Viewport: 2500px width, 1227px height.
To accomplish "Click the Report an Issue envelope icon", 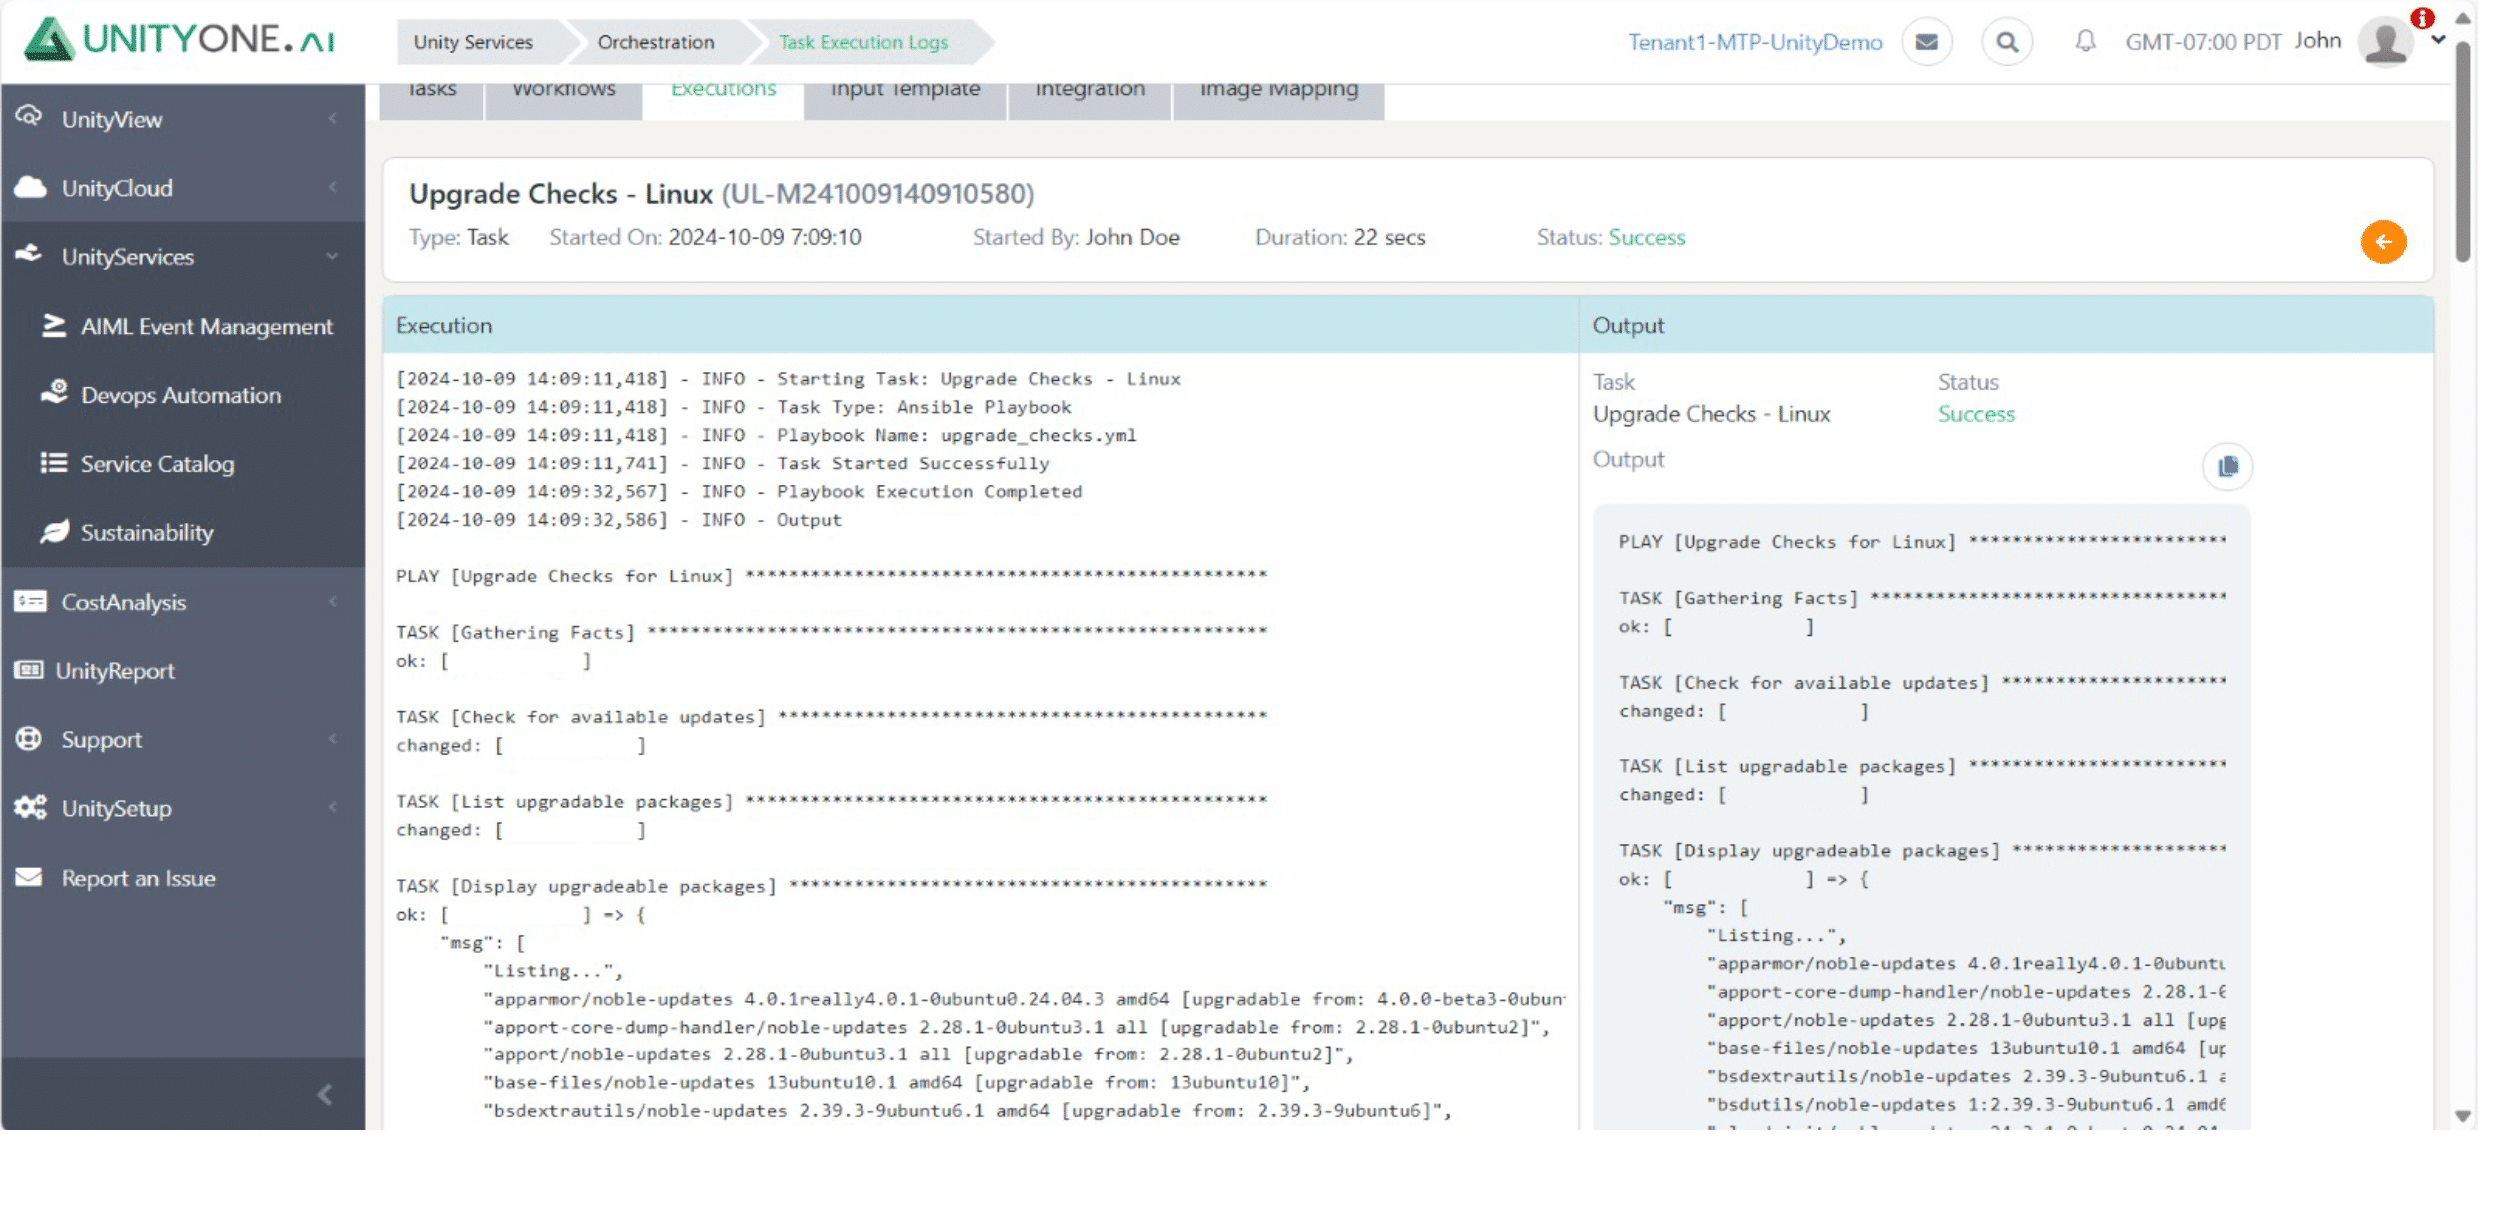I will [29, 877].
